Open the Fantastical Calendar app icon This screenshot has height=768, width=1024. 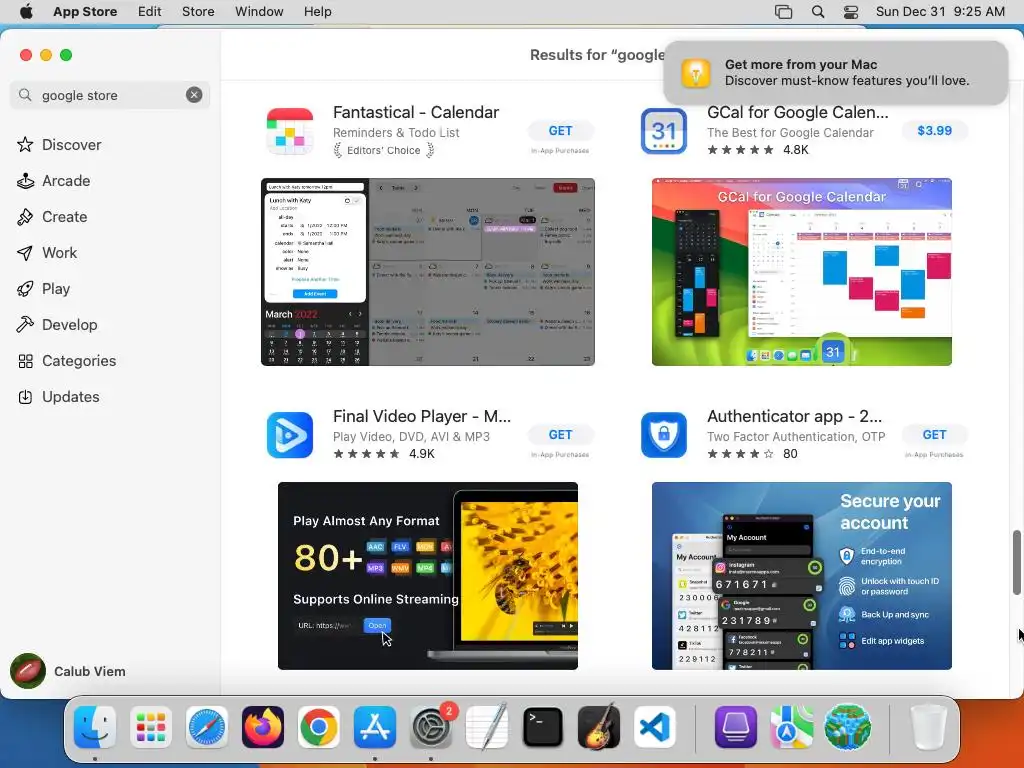[x=290, y=131]
